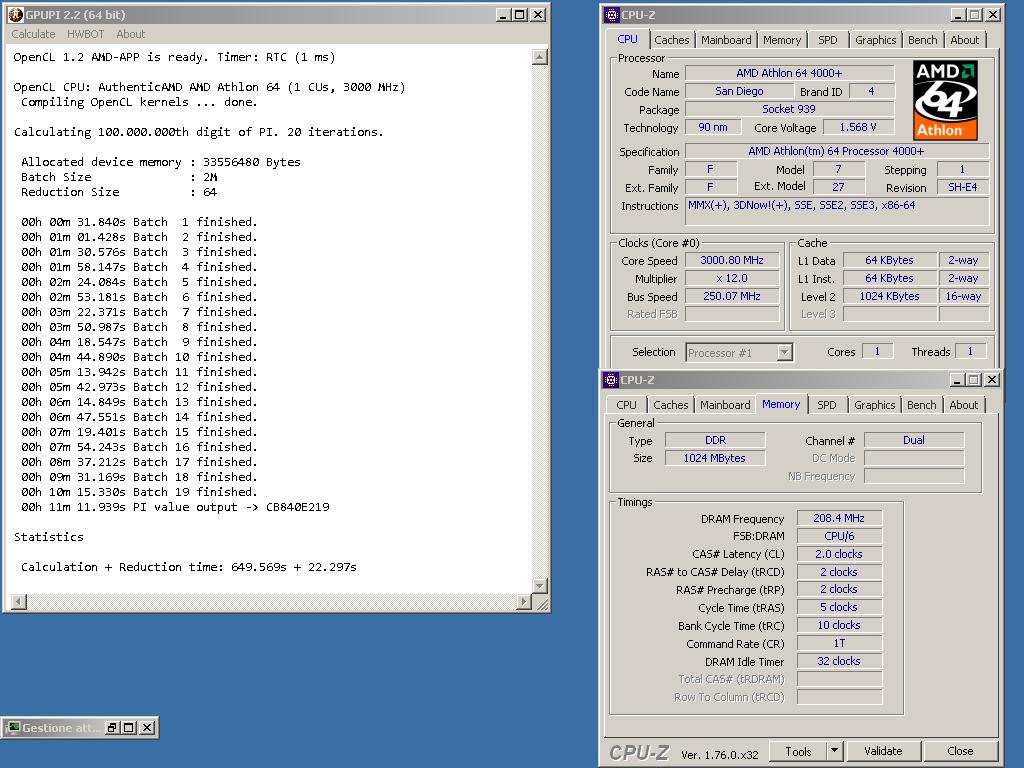Click GPUPI horizontal scrollbar left arrow
Screen dimensions: 1024x768
pyautogui.click(x=20, y=601)
